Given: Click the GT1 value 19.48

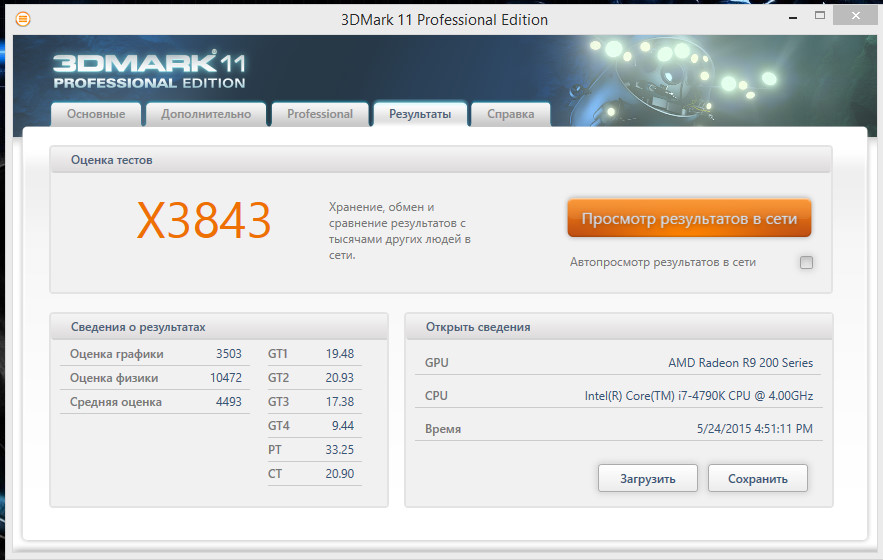Looking at the screenshot, I should [x=340, y=354].
